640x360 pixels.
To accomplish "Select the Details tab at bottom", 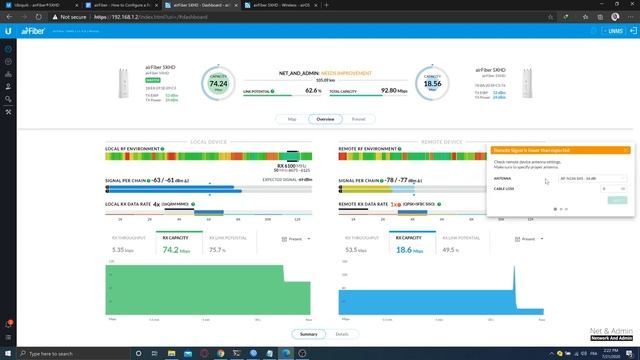I will click(342, 334).
